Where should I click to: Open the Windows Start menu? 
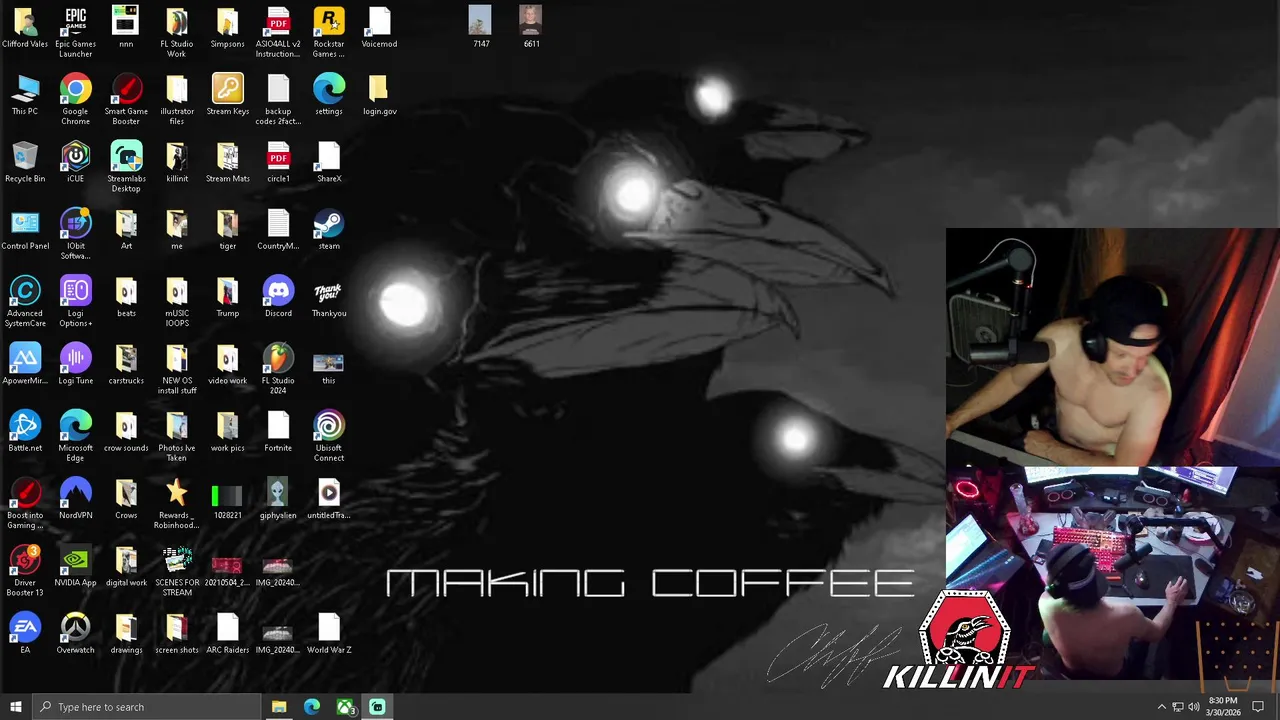(x=15, y=707)
